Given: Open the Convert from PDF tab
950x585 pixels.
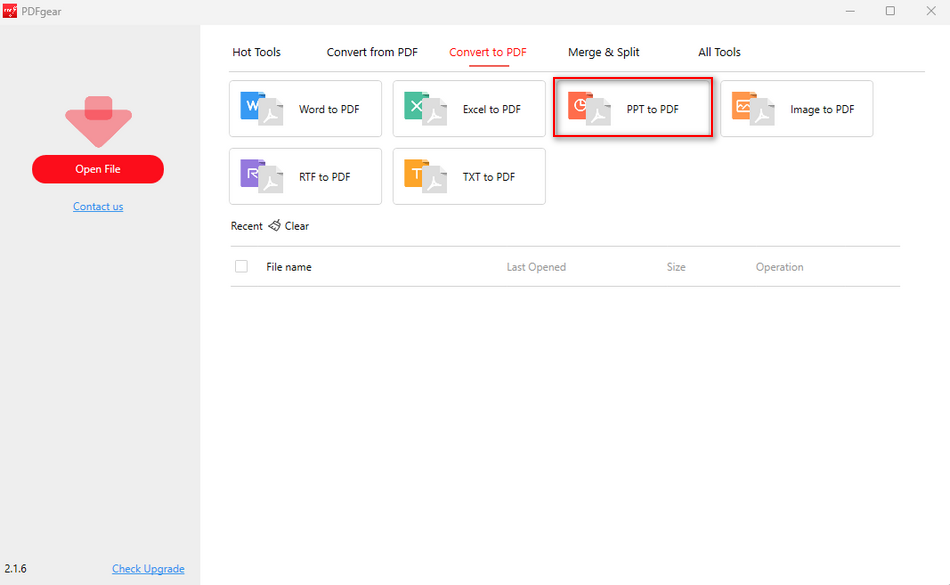Looking at the screenshot, I should (372, 51).
